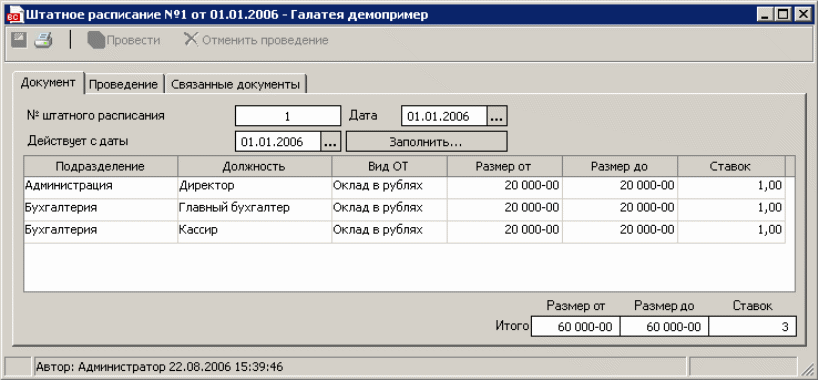Maximize the Штатное расписание window
This screenshot has width=818, height=380.
pos(783,15)
